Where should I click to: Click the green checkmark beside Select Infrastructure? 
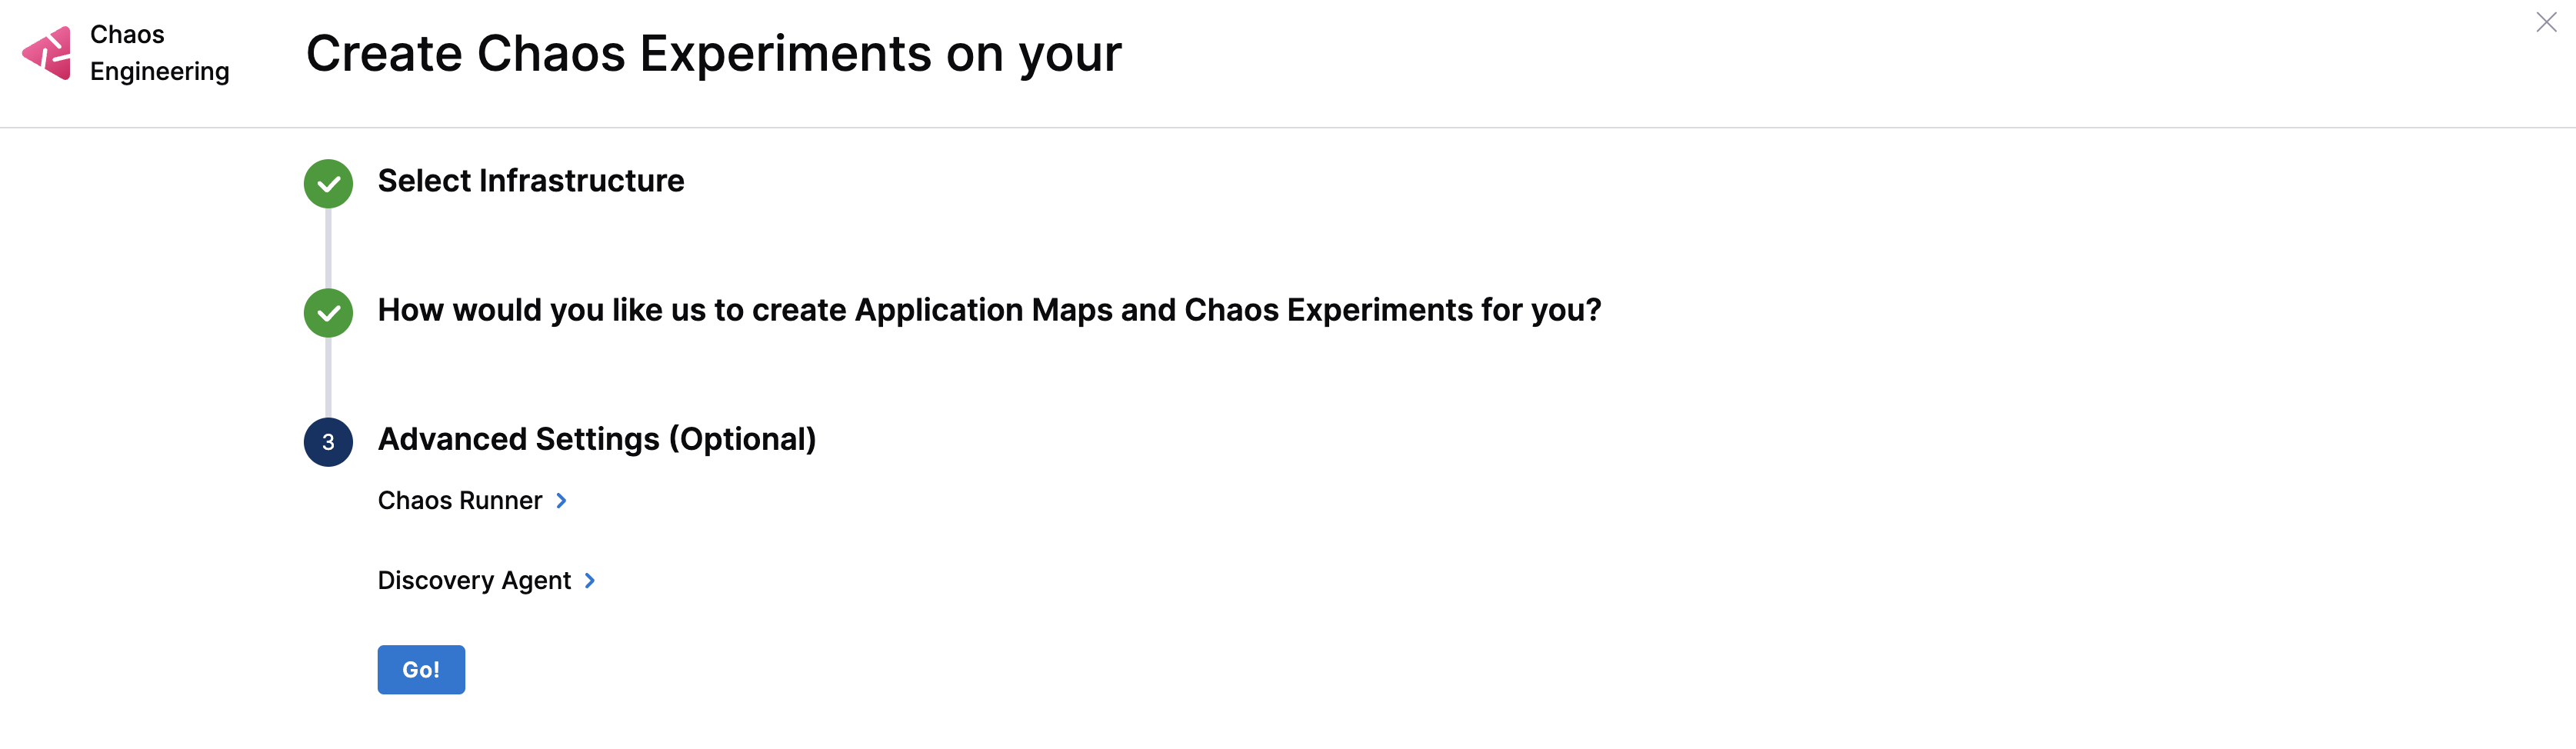[328, 184]
